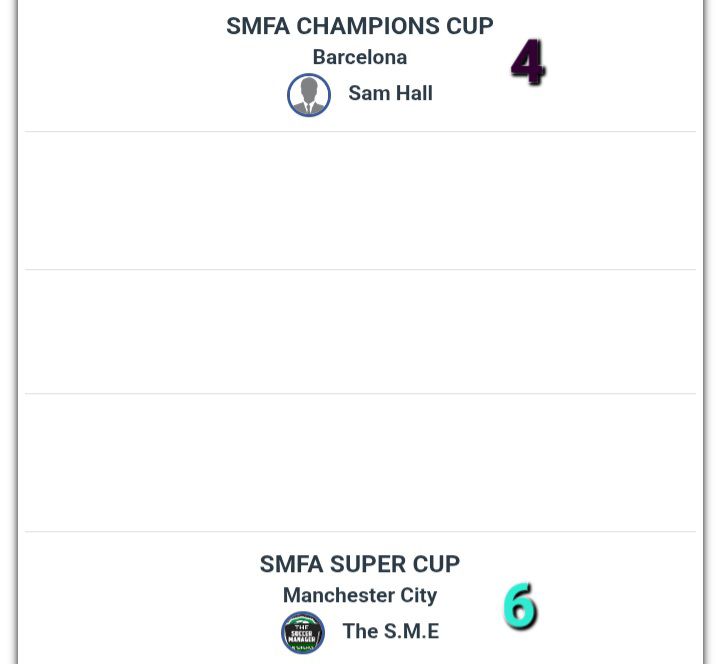720x664 pixels.
Task: Click the teal number 6 badge
Action: tap(520, 606)
